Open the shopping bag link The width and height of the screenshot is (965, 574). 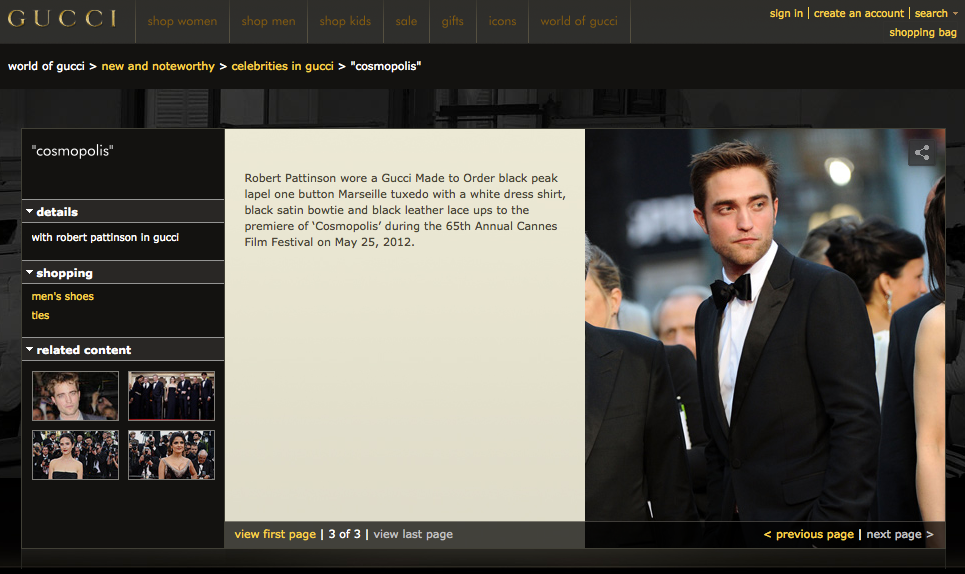[923, 33]
